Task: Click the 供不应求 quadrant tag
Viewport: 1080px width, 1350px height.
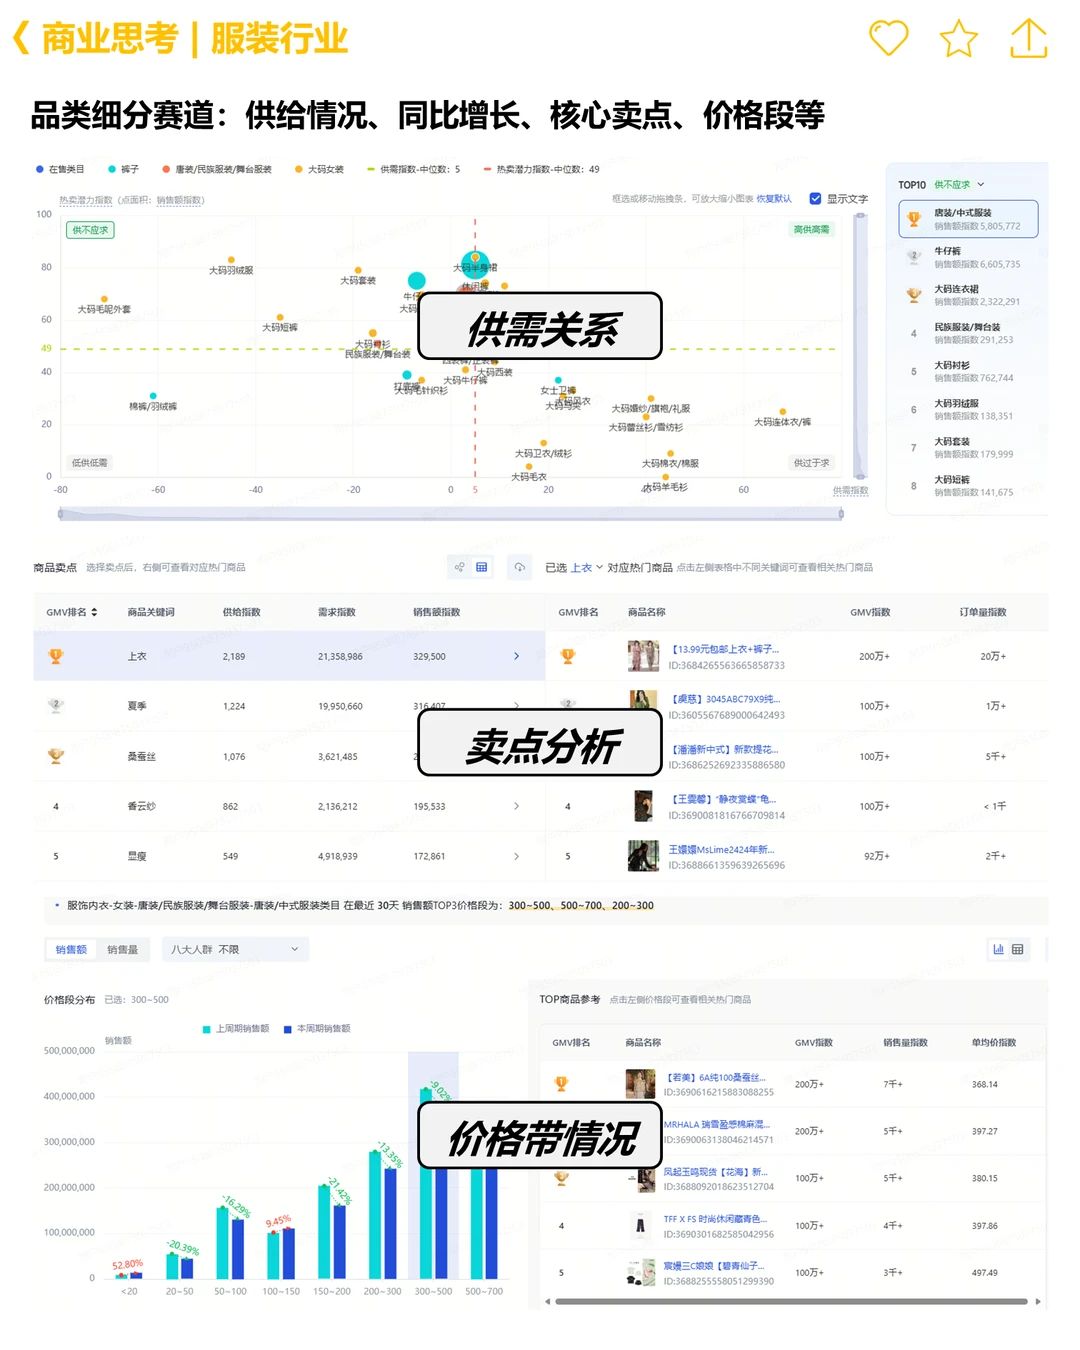Action: pos(90,230)
